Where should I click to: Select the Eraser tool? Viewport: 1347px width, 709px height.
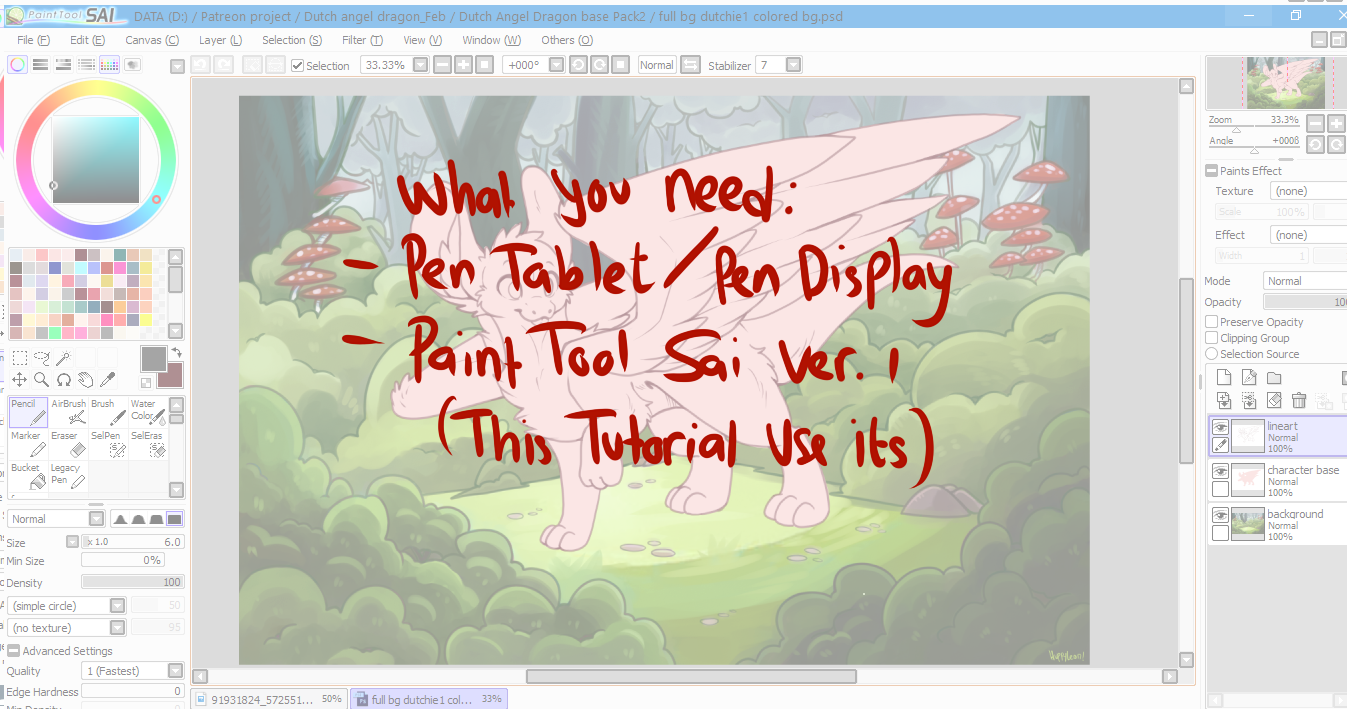click(68, 444)
